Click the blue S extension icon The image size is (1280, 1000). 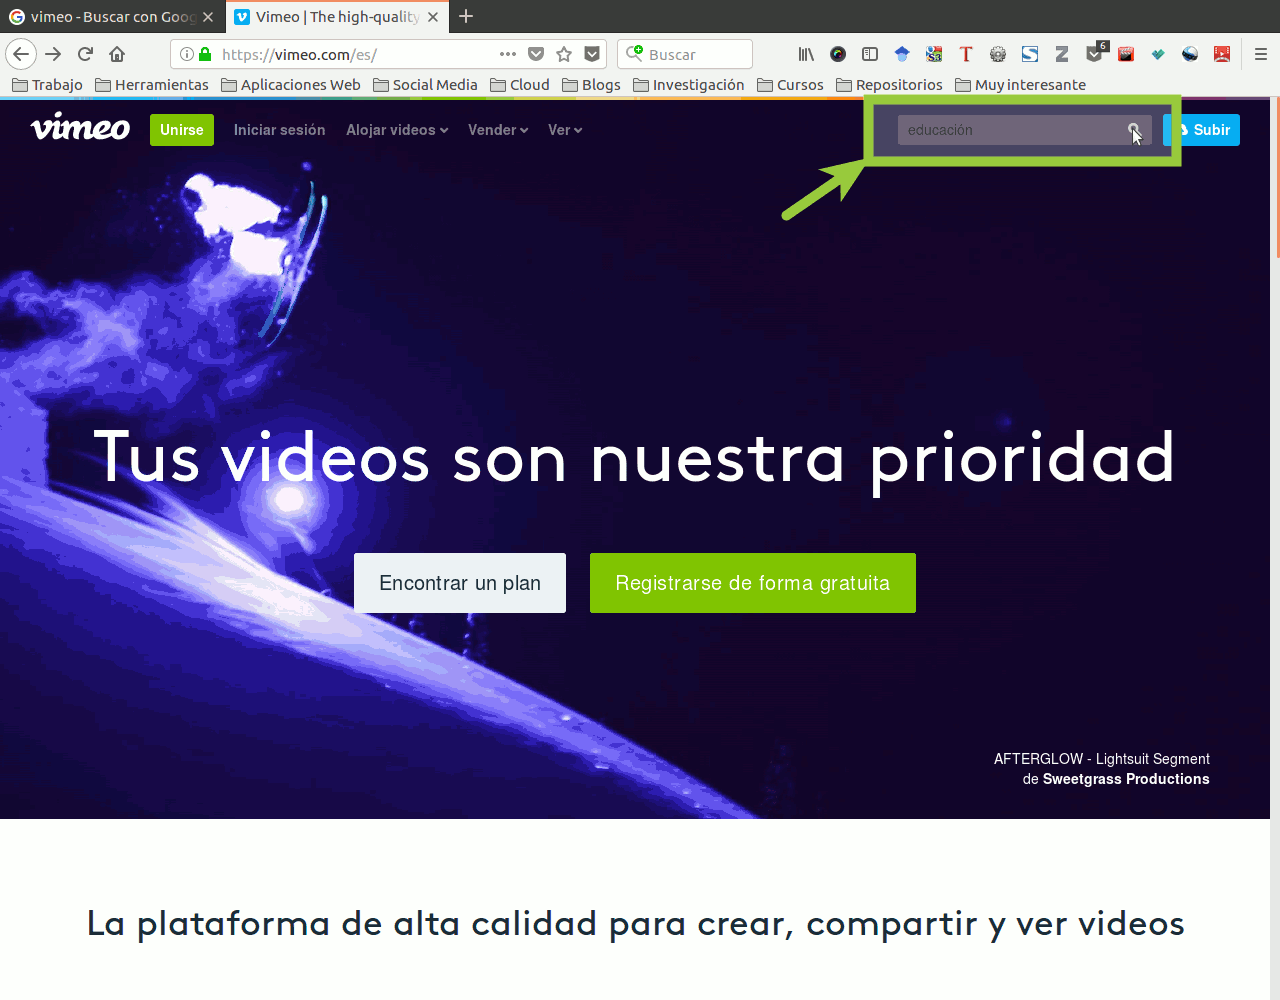[1030, 54]
